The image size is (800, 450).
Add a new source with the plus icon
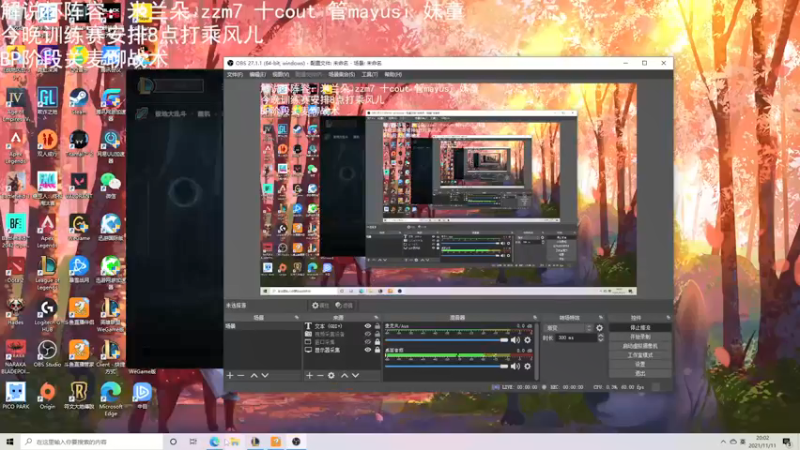[309, 376]
